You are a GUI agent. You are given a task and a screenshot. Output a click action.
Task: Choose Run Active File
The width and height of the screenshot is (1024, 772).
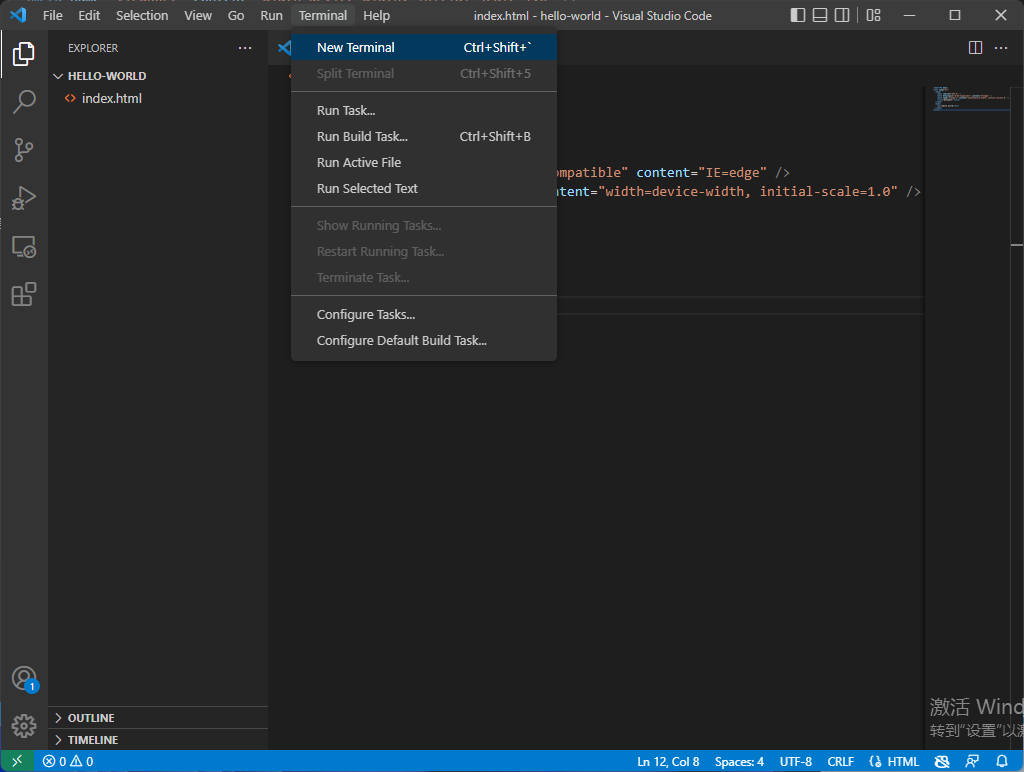(424, 163)
